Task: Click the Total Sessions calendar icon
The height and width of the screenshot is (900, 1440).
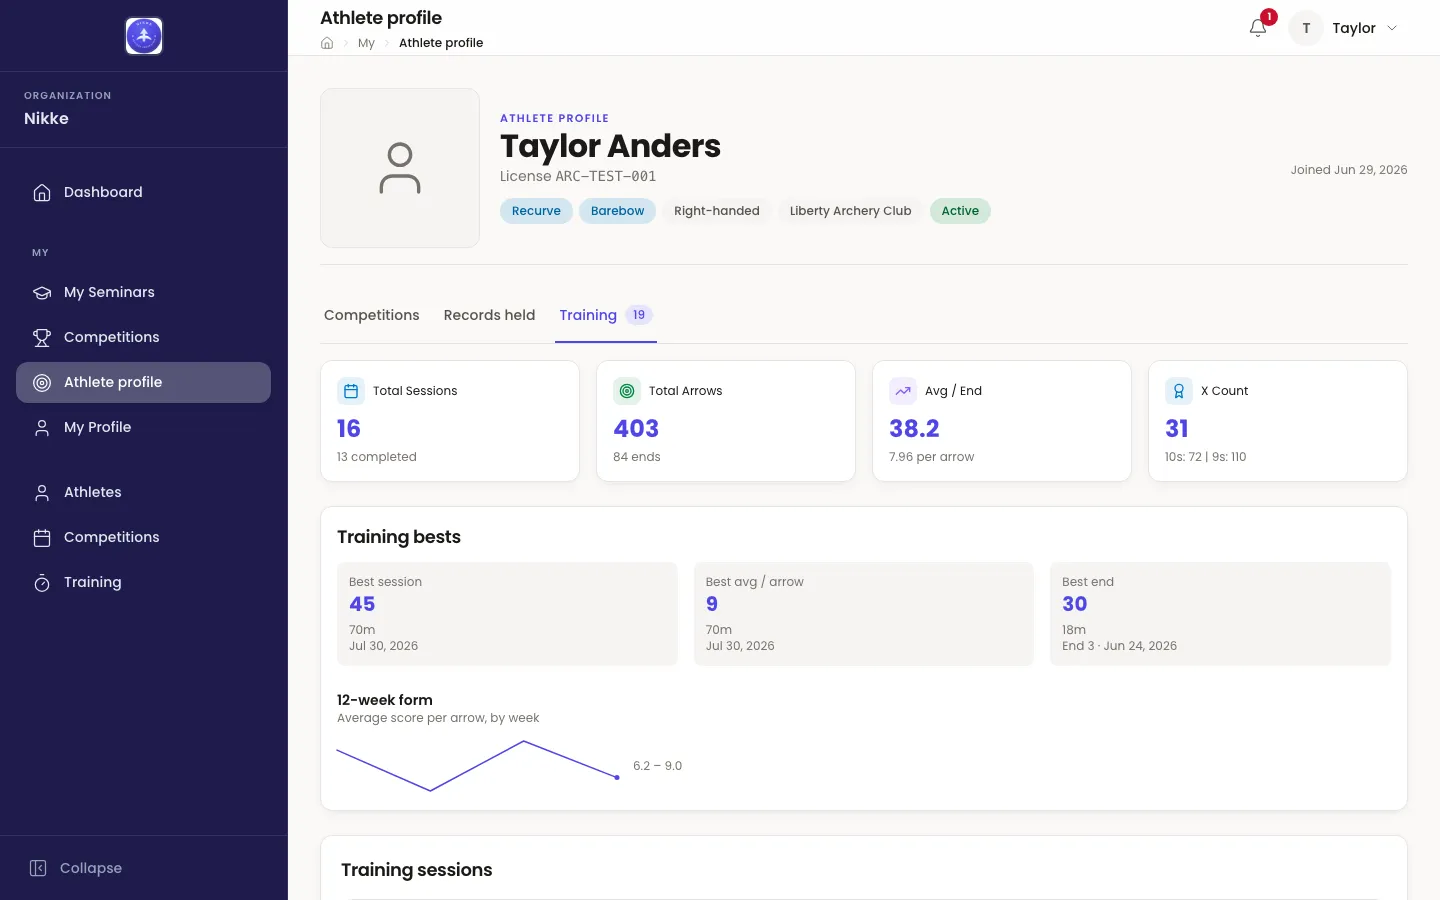Action: point(351,391)
